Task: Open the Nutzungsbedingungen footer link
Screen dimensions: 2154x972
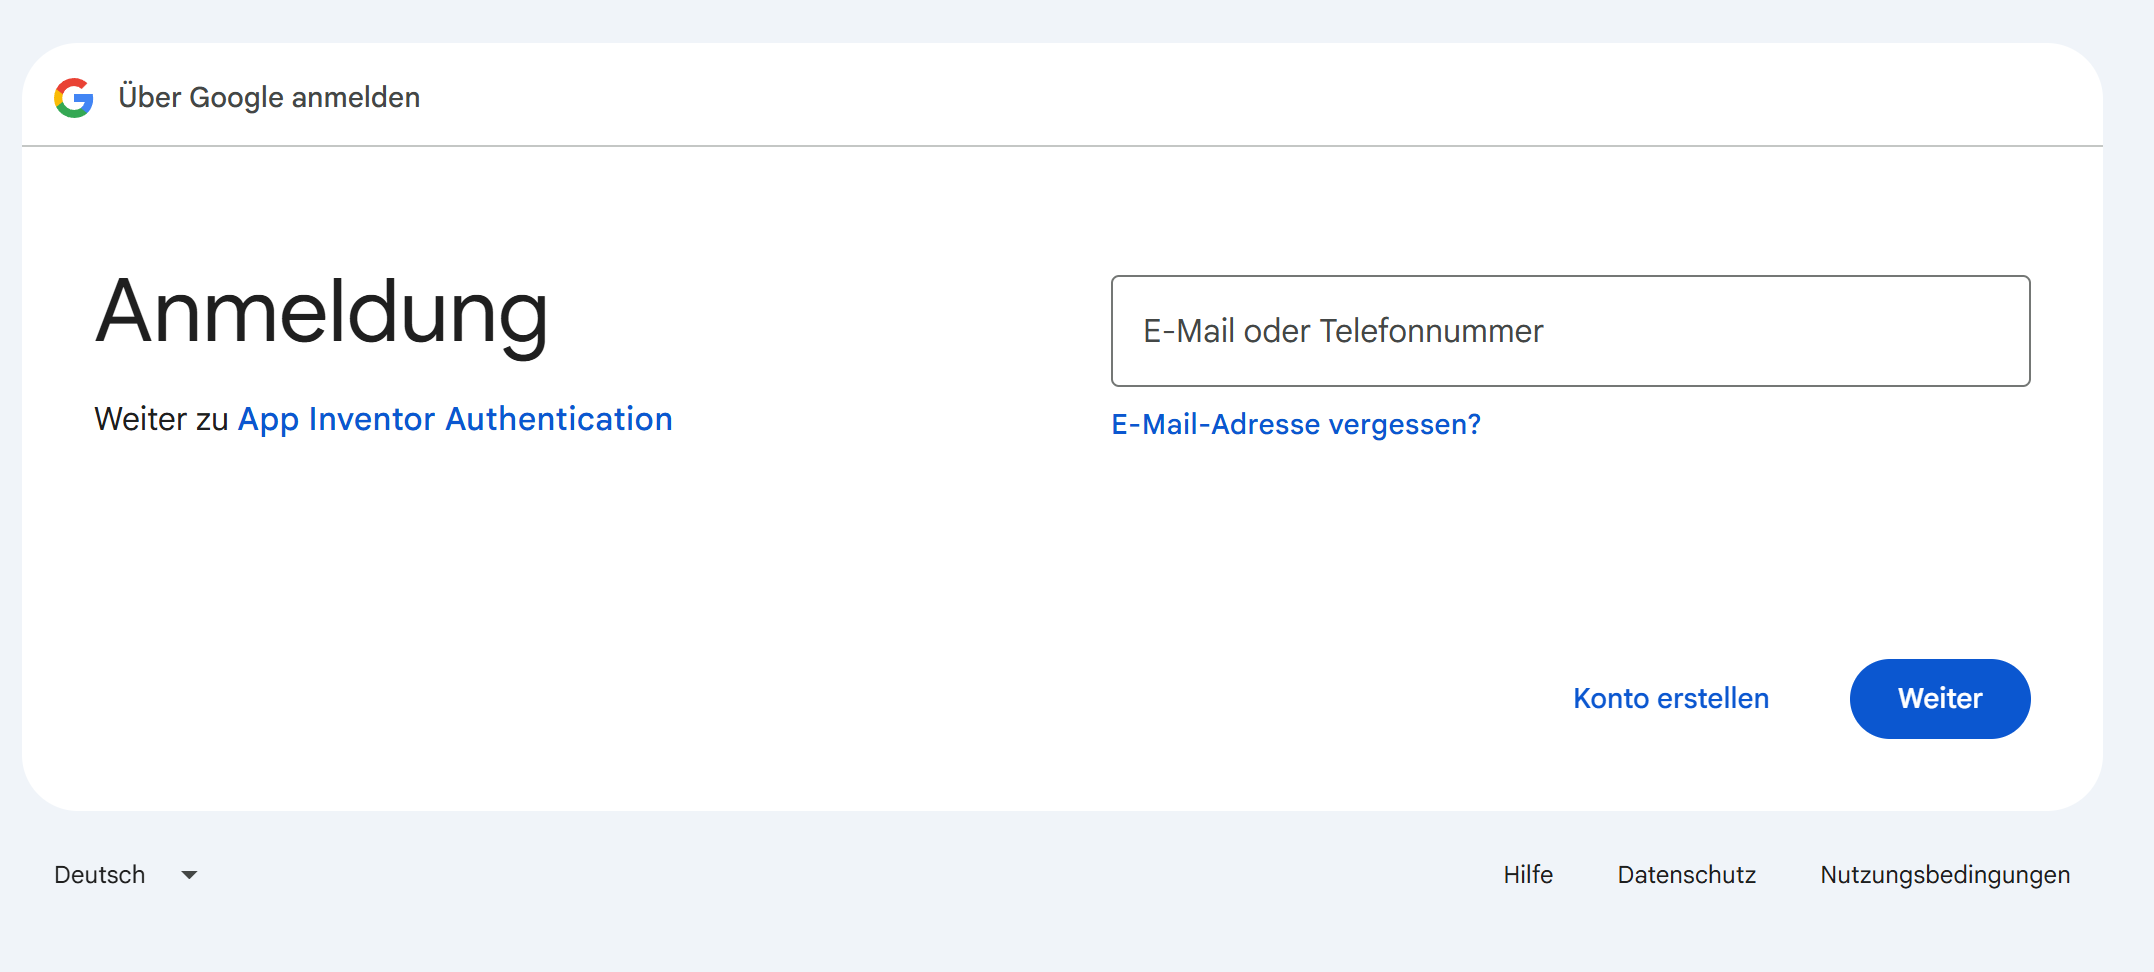Action: coord(1945,875)
